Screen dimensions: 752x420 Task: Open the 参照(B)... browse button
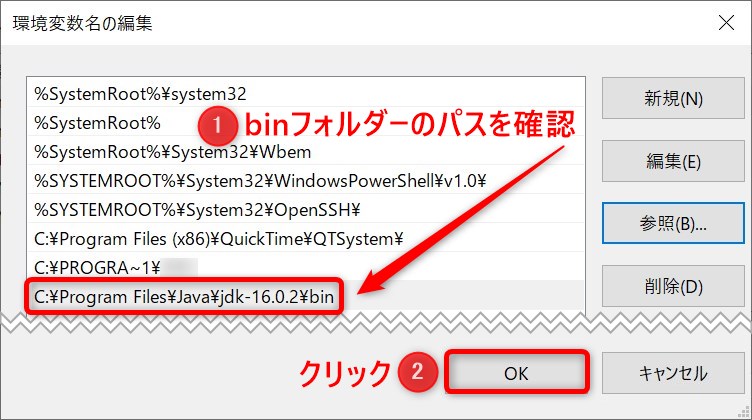point(673,223)
